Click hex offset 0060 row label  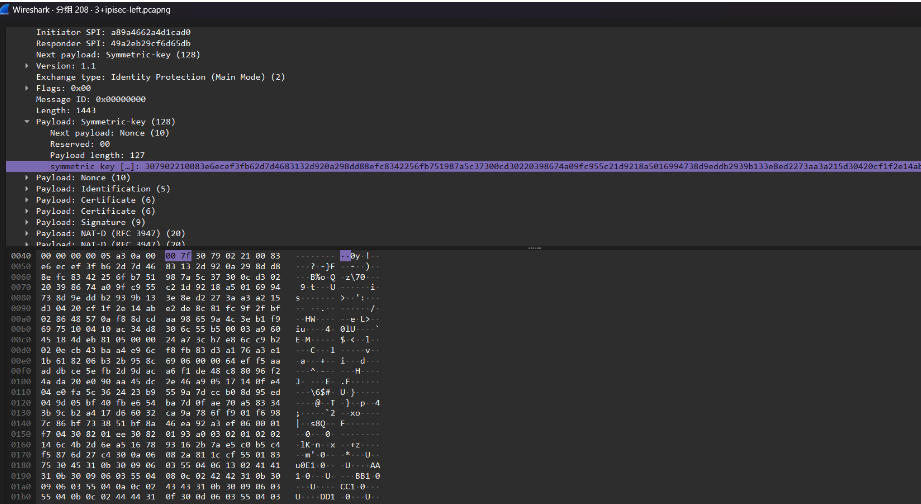21,277
